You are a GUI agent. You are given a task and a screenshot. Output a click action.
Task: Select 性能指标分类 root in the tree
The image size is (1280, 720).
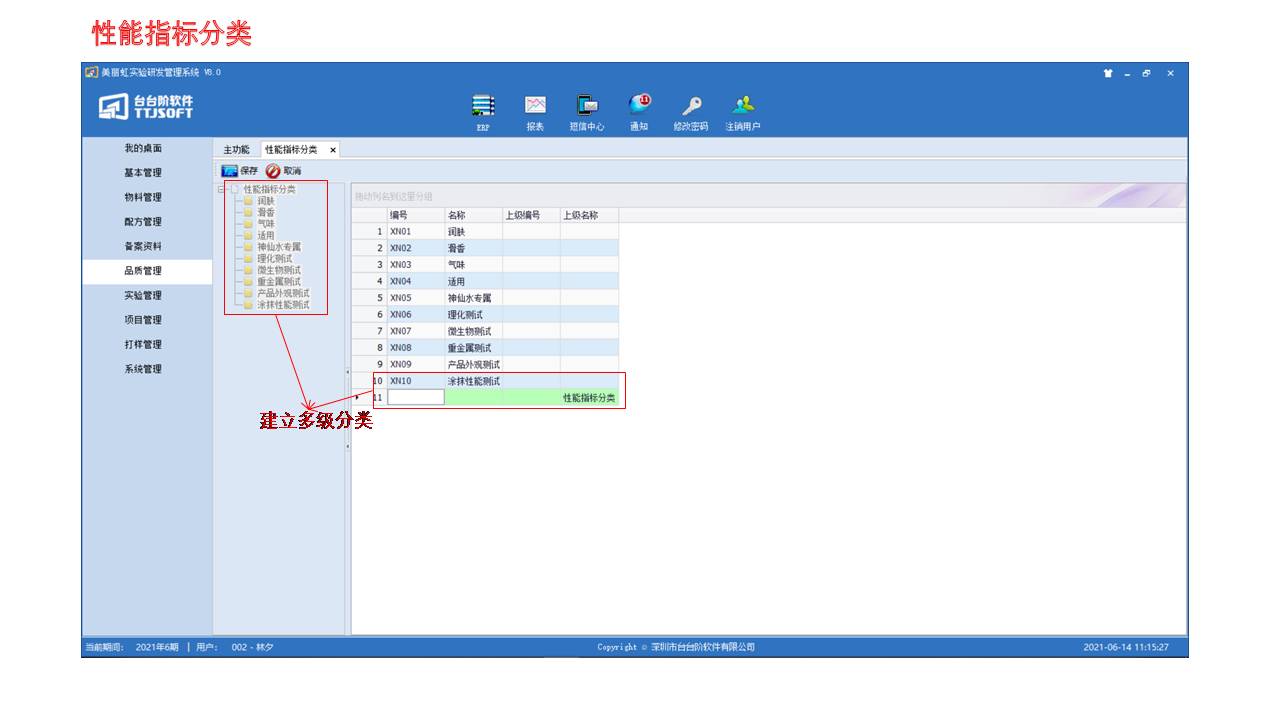(269, 189)
